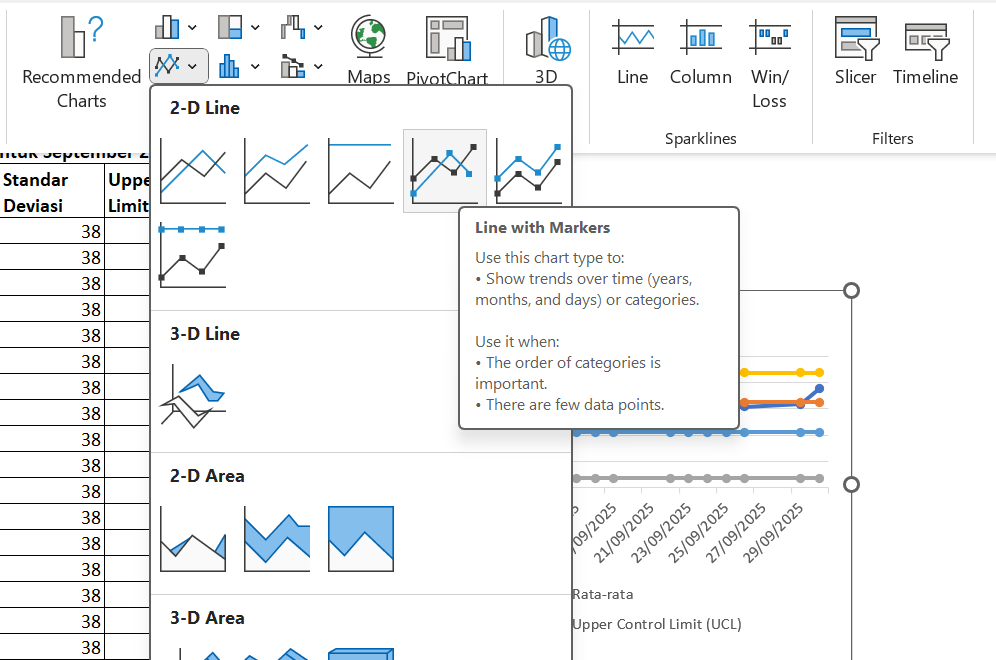The height and width of the screenshot is (660, 996).
Task: Pick the 2-D Stacked Area chart
Action: coord(277,538)
